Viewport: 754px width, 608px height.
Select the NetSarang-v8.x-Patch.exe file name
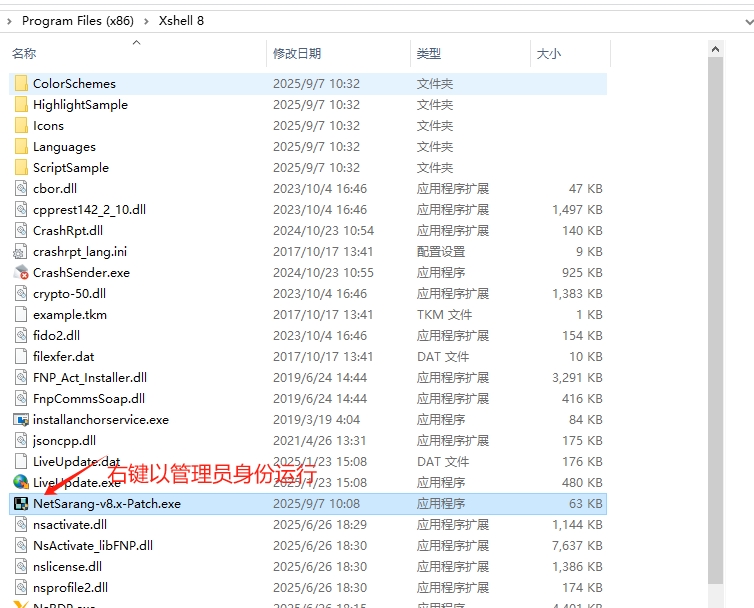(107, 504)
